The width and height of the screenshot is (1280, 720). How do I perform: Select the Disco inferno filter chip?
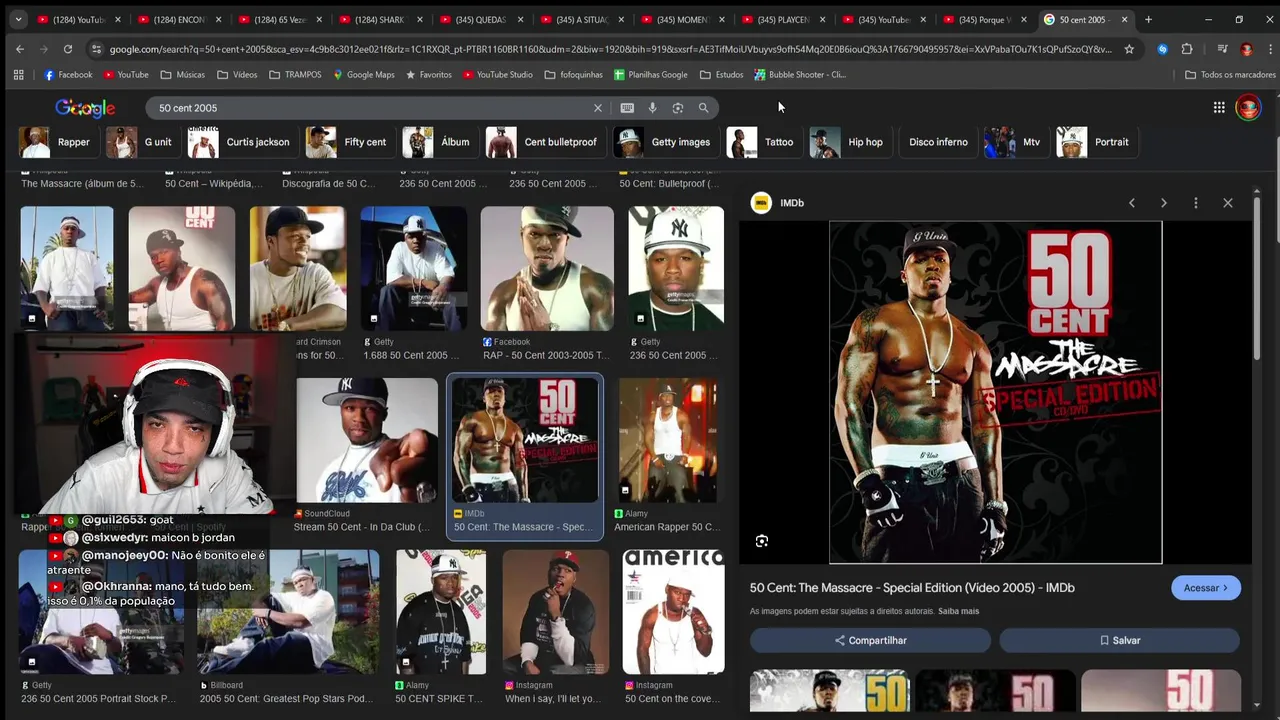click(x=938, y=142)
